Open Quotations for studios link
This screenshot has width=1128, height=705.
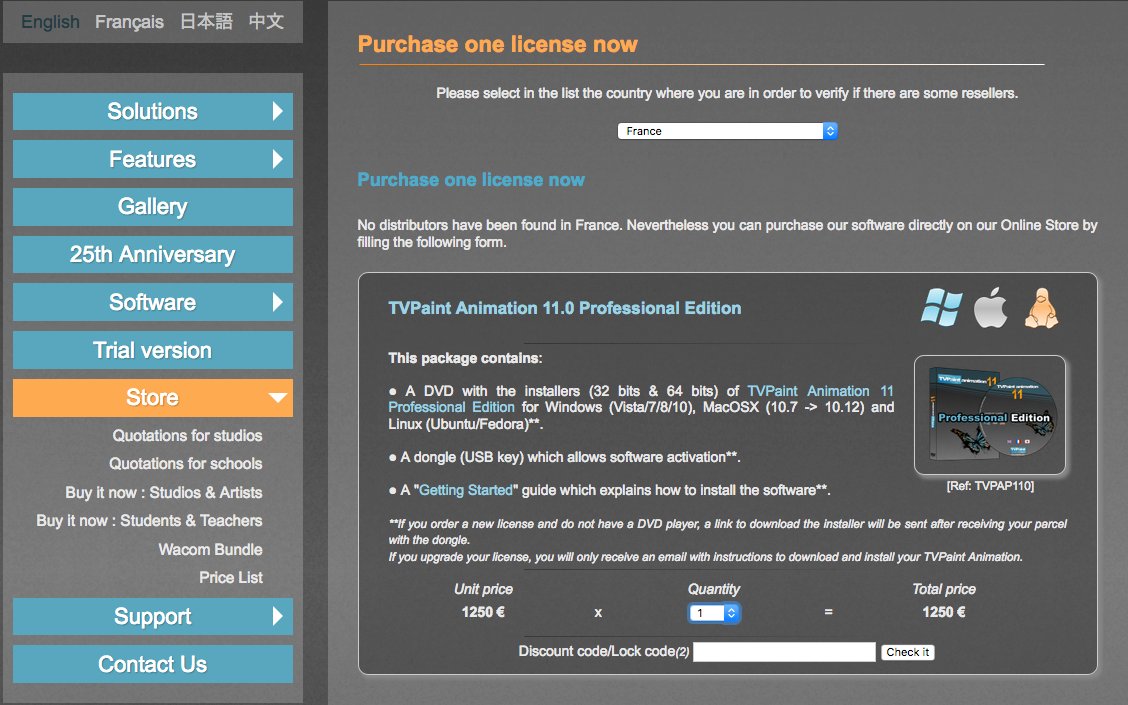click(187, 435)
